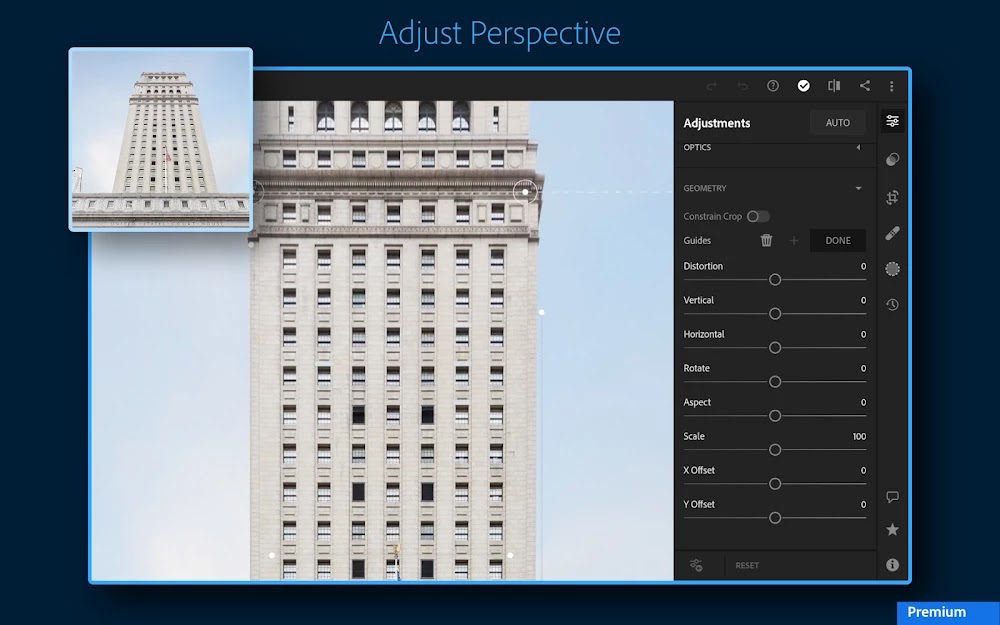This screenshot has width=1000, height=625.
Task: Open the three-dot more options menu
Action: coord(892,85)
